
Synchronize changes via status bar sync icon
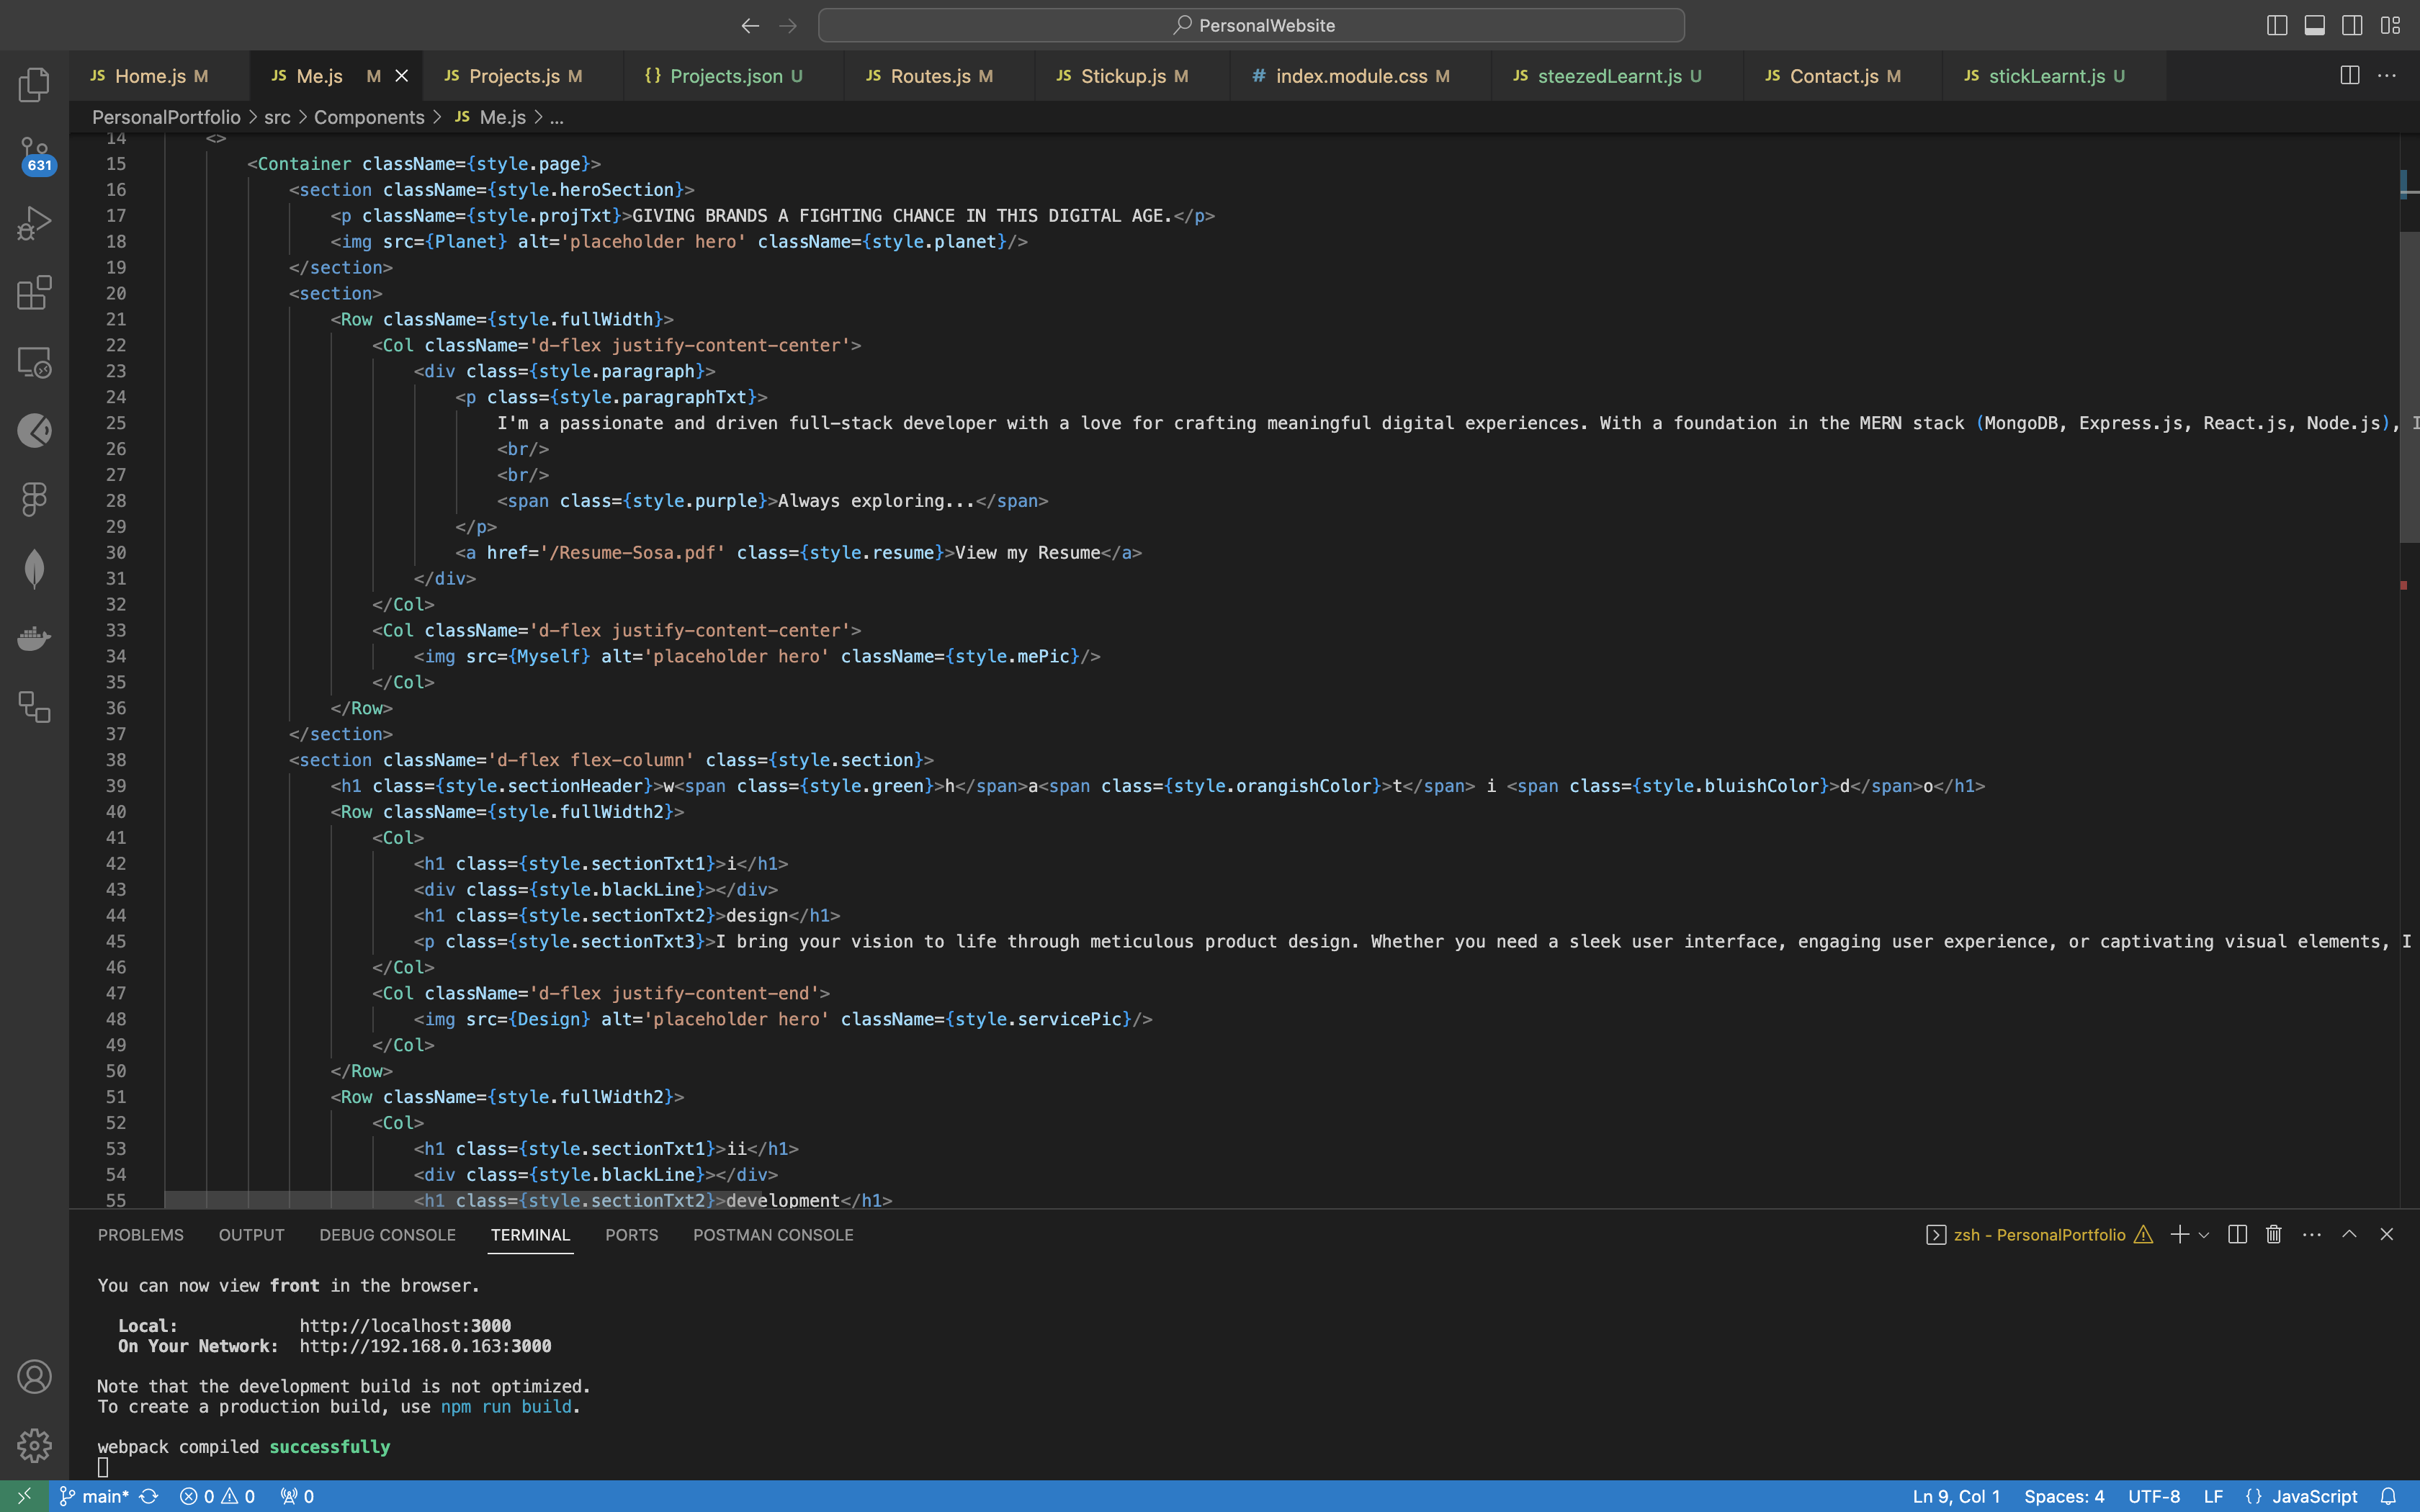coord(149,1497)
